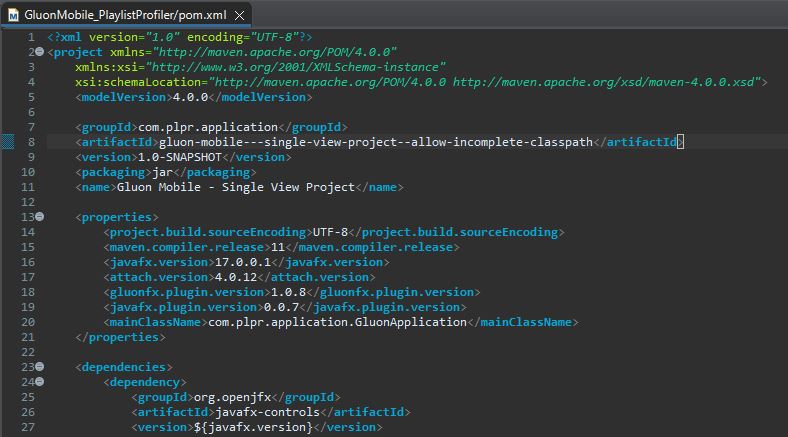Click the opening properties tag on line 13

(x=117, y=217)
